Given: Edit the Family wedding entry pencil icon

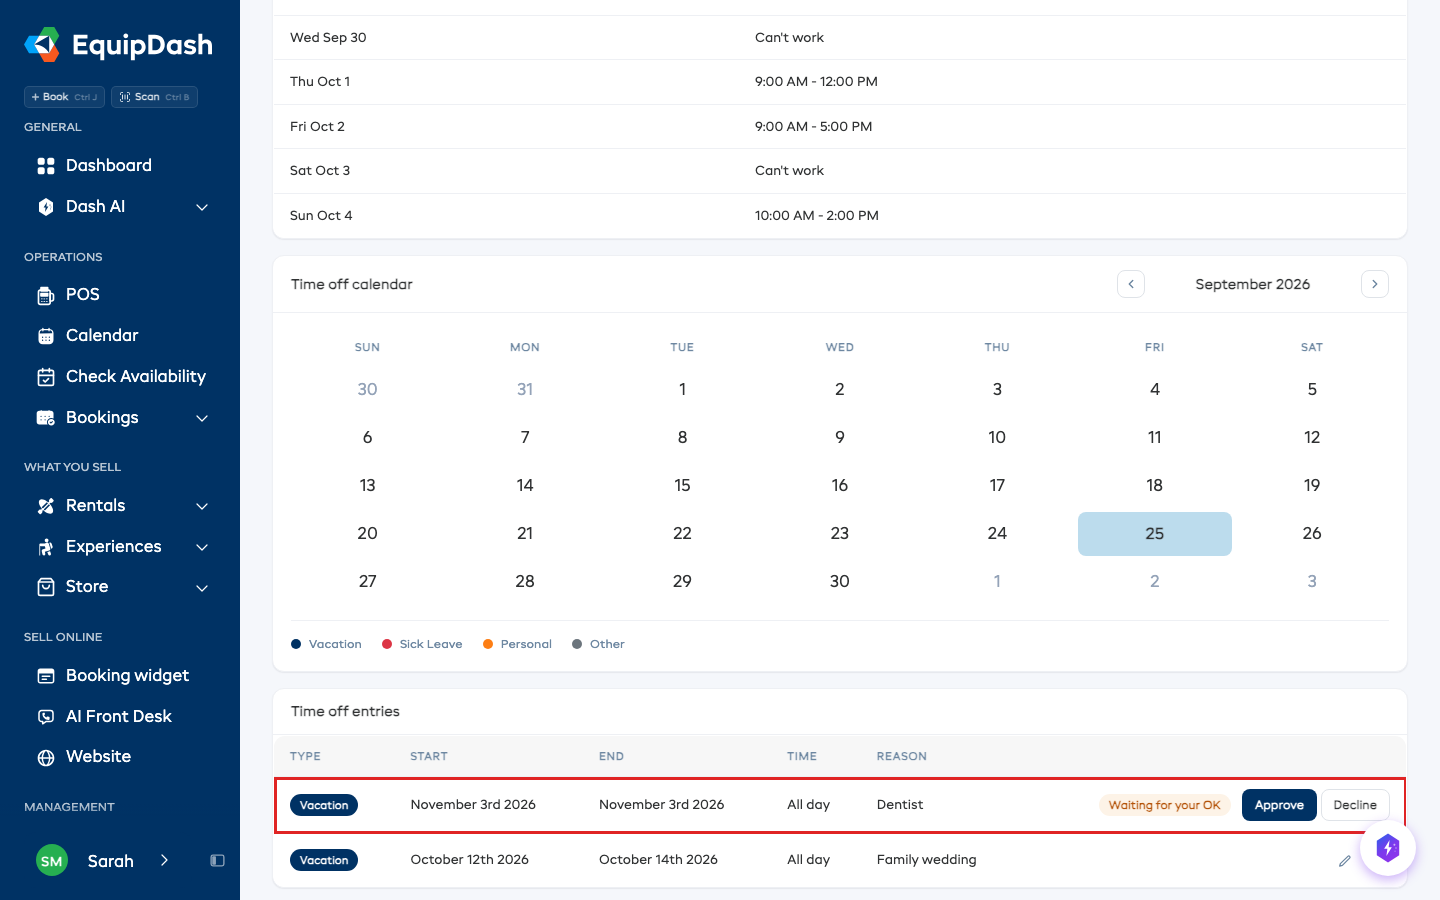Looking at the screenshot, I should [1345, 860].
